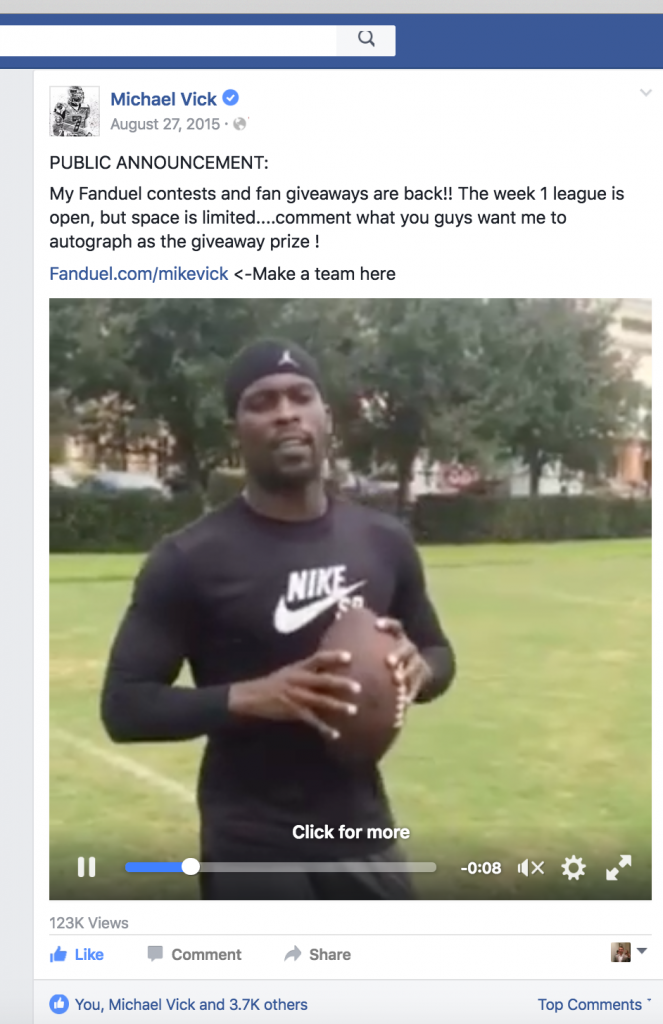Click the blue like reaction icon
This screenshot has height=1024, width=663.
[x=59, y=1004]
